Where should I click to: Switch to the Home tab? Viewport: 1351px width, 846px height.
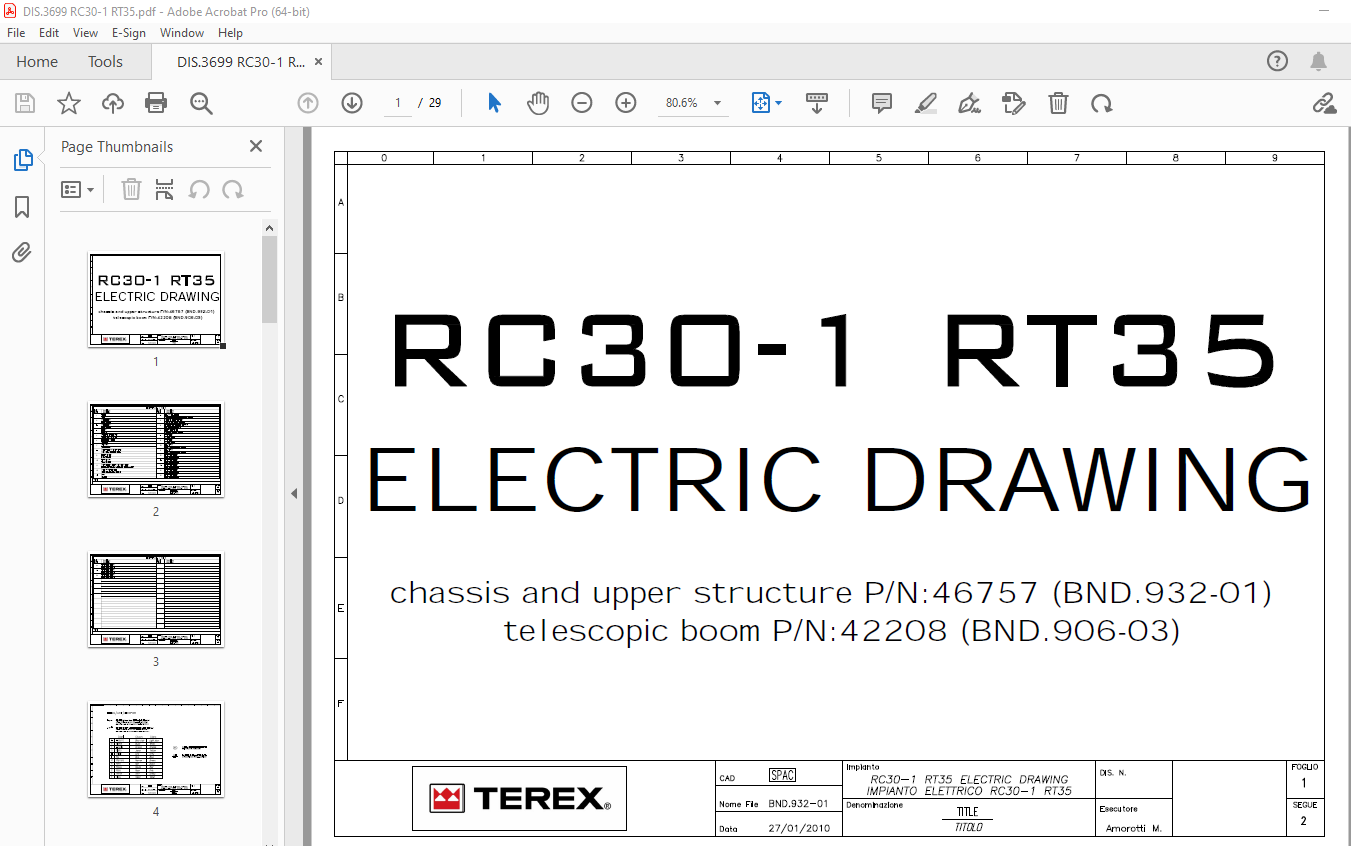(x=37, y=61)
